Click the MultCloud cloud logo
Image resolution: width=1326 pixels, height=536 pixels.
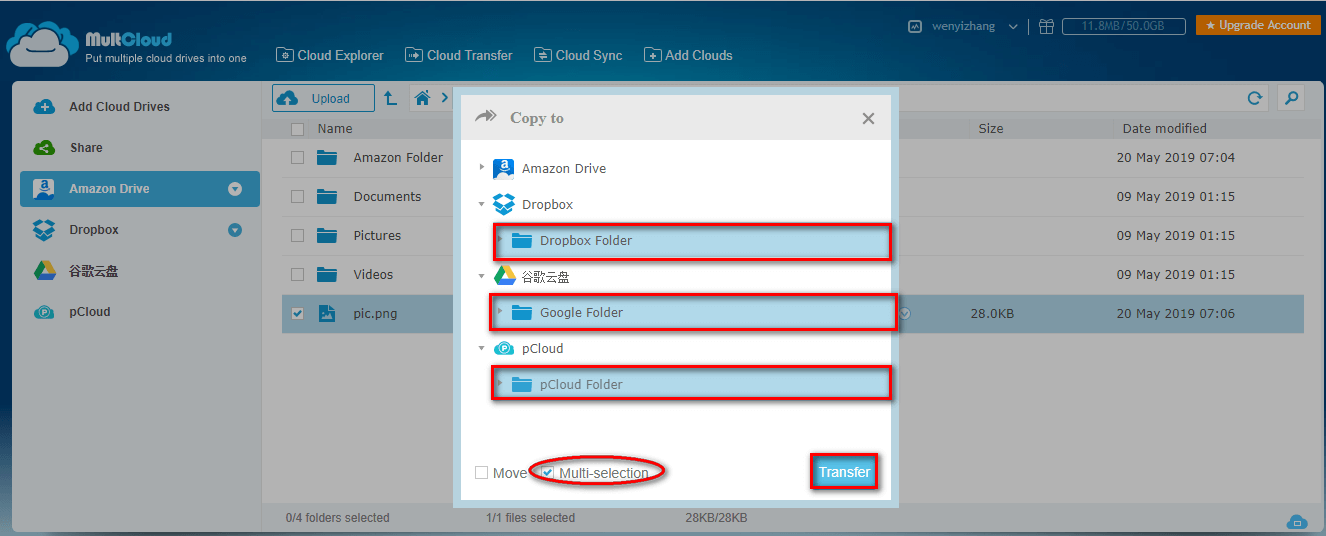click(42, 44)
